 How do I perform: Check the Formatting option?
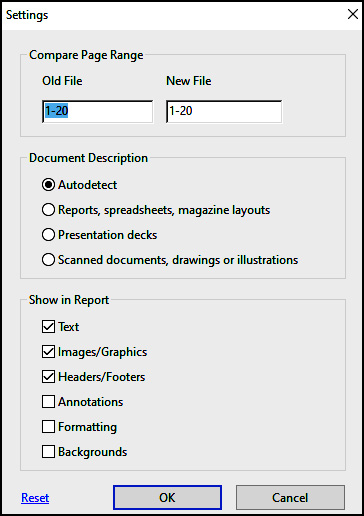click(48, 427)
